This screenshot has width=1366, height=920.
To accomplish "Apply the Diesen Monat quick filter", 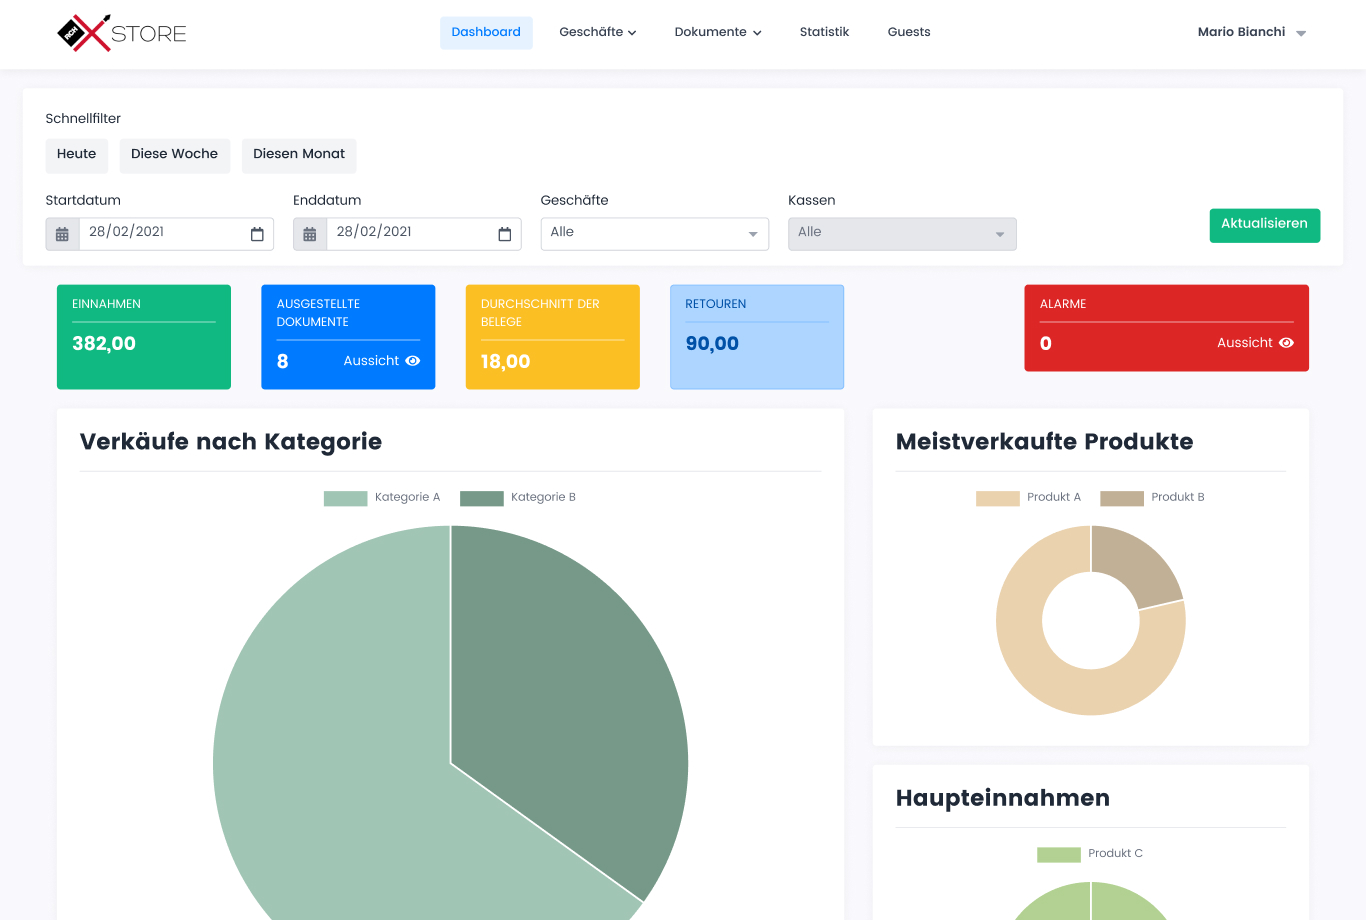I will click(299, 155).
